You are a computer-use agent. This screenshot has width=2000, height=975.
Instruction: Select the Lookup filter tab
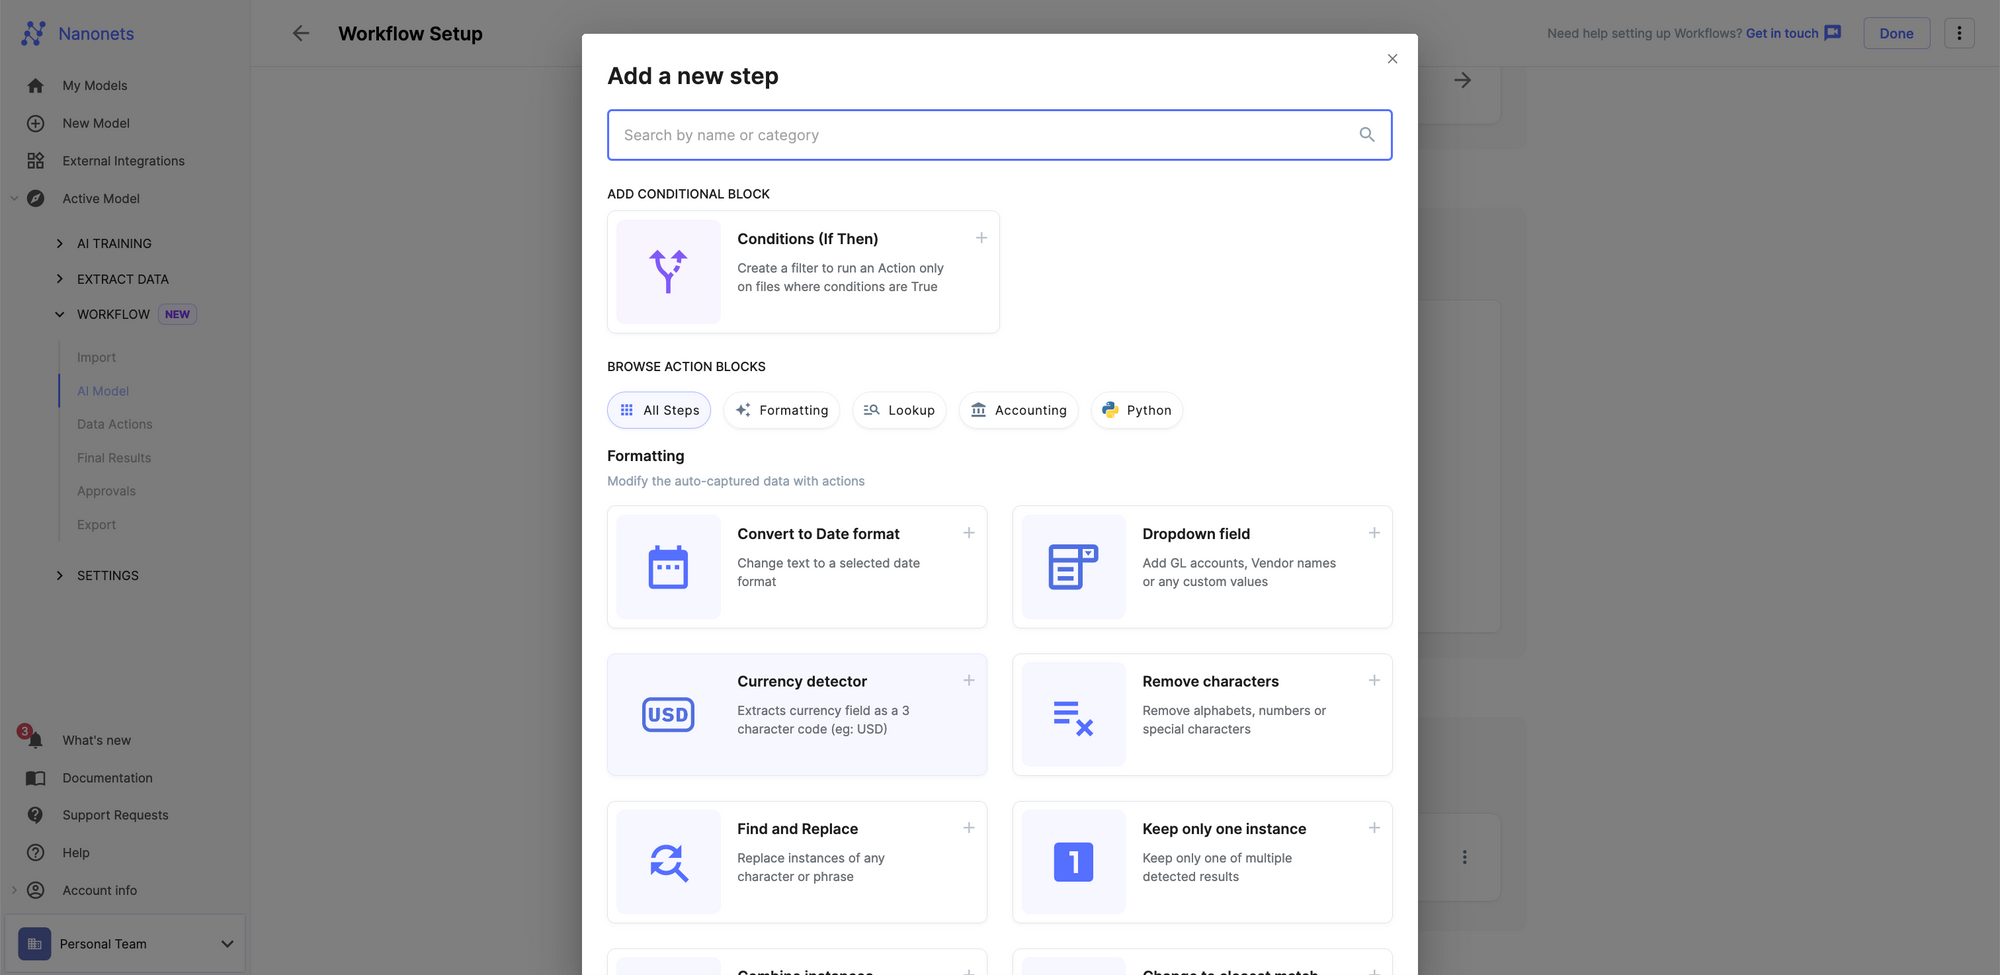click(x=899, y=410)
